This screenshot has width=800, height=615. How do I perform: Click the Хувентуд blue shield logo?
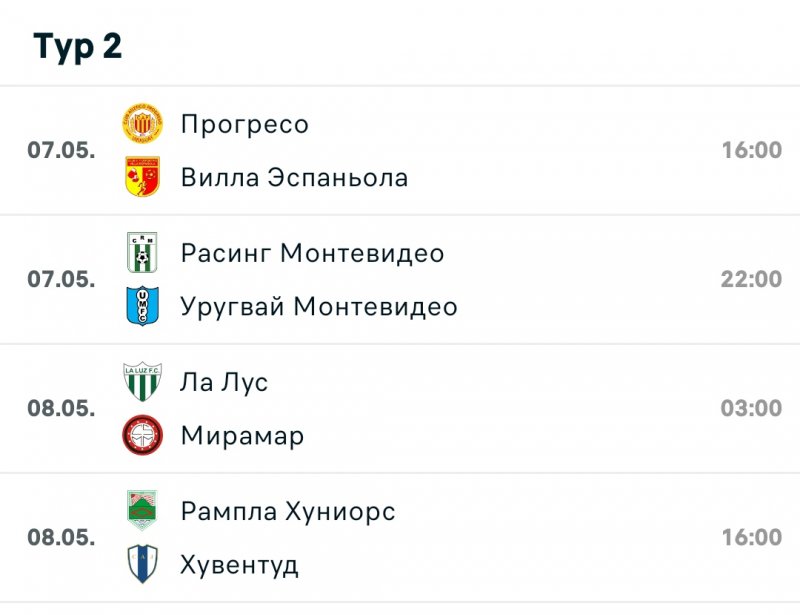142,564
